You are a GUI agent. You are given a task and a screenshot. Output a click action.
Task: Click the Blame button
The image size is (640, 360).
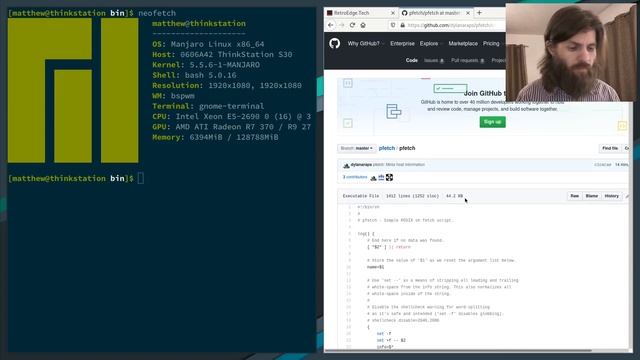[591, 196]
